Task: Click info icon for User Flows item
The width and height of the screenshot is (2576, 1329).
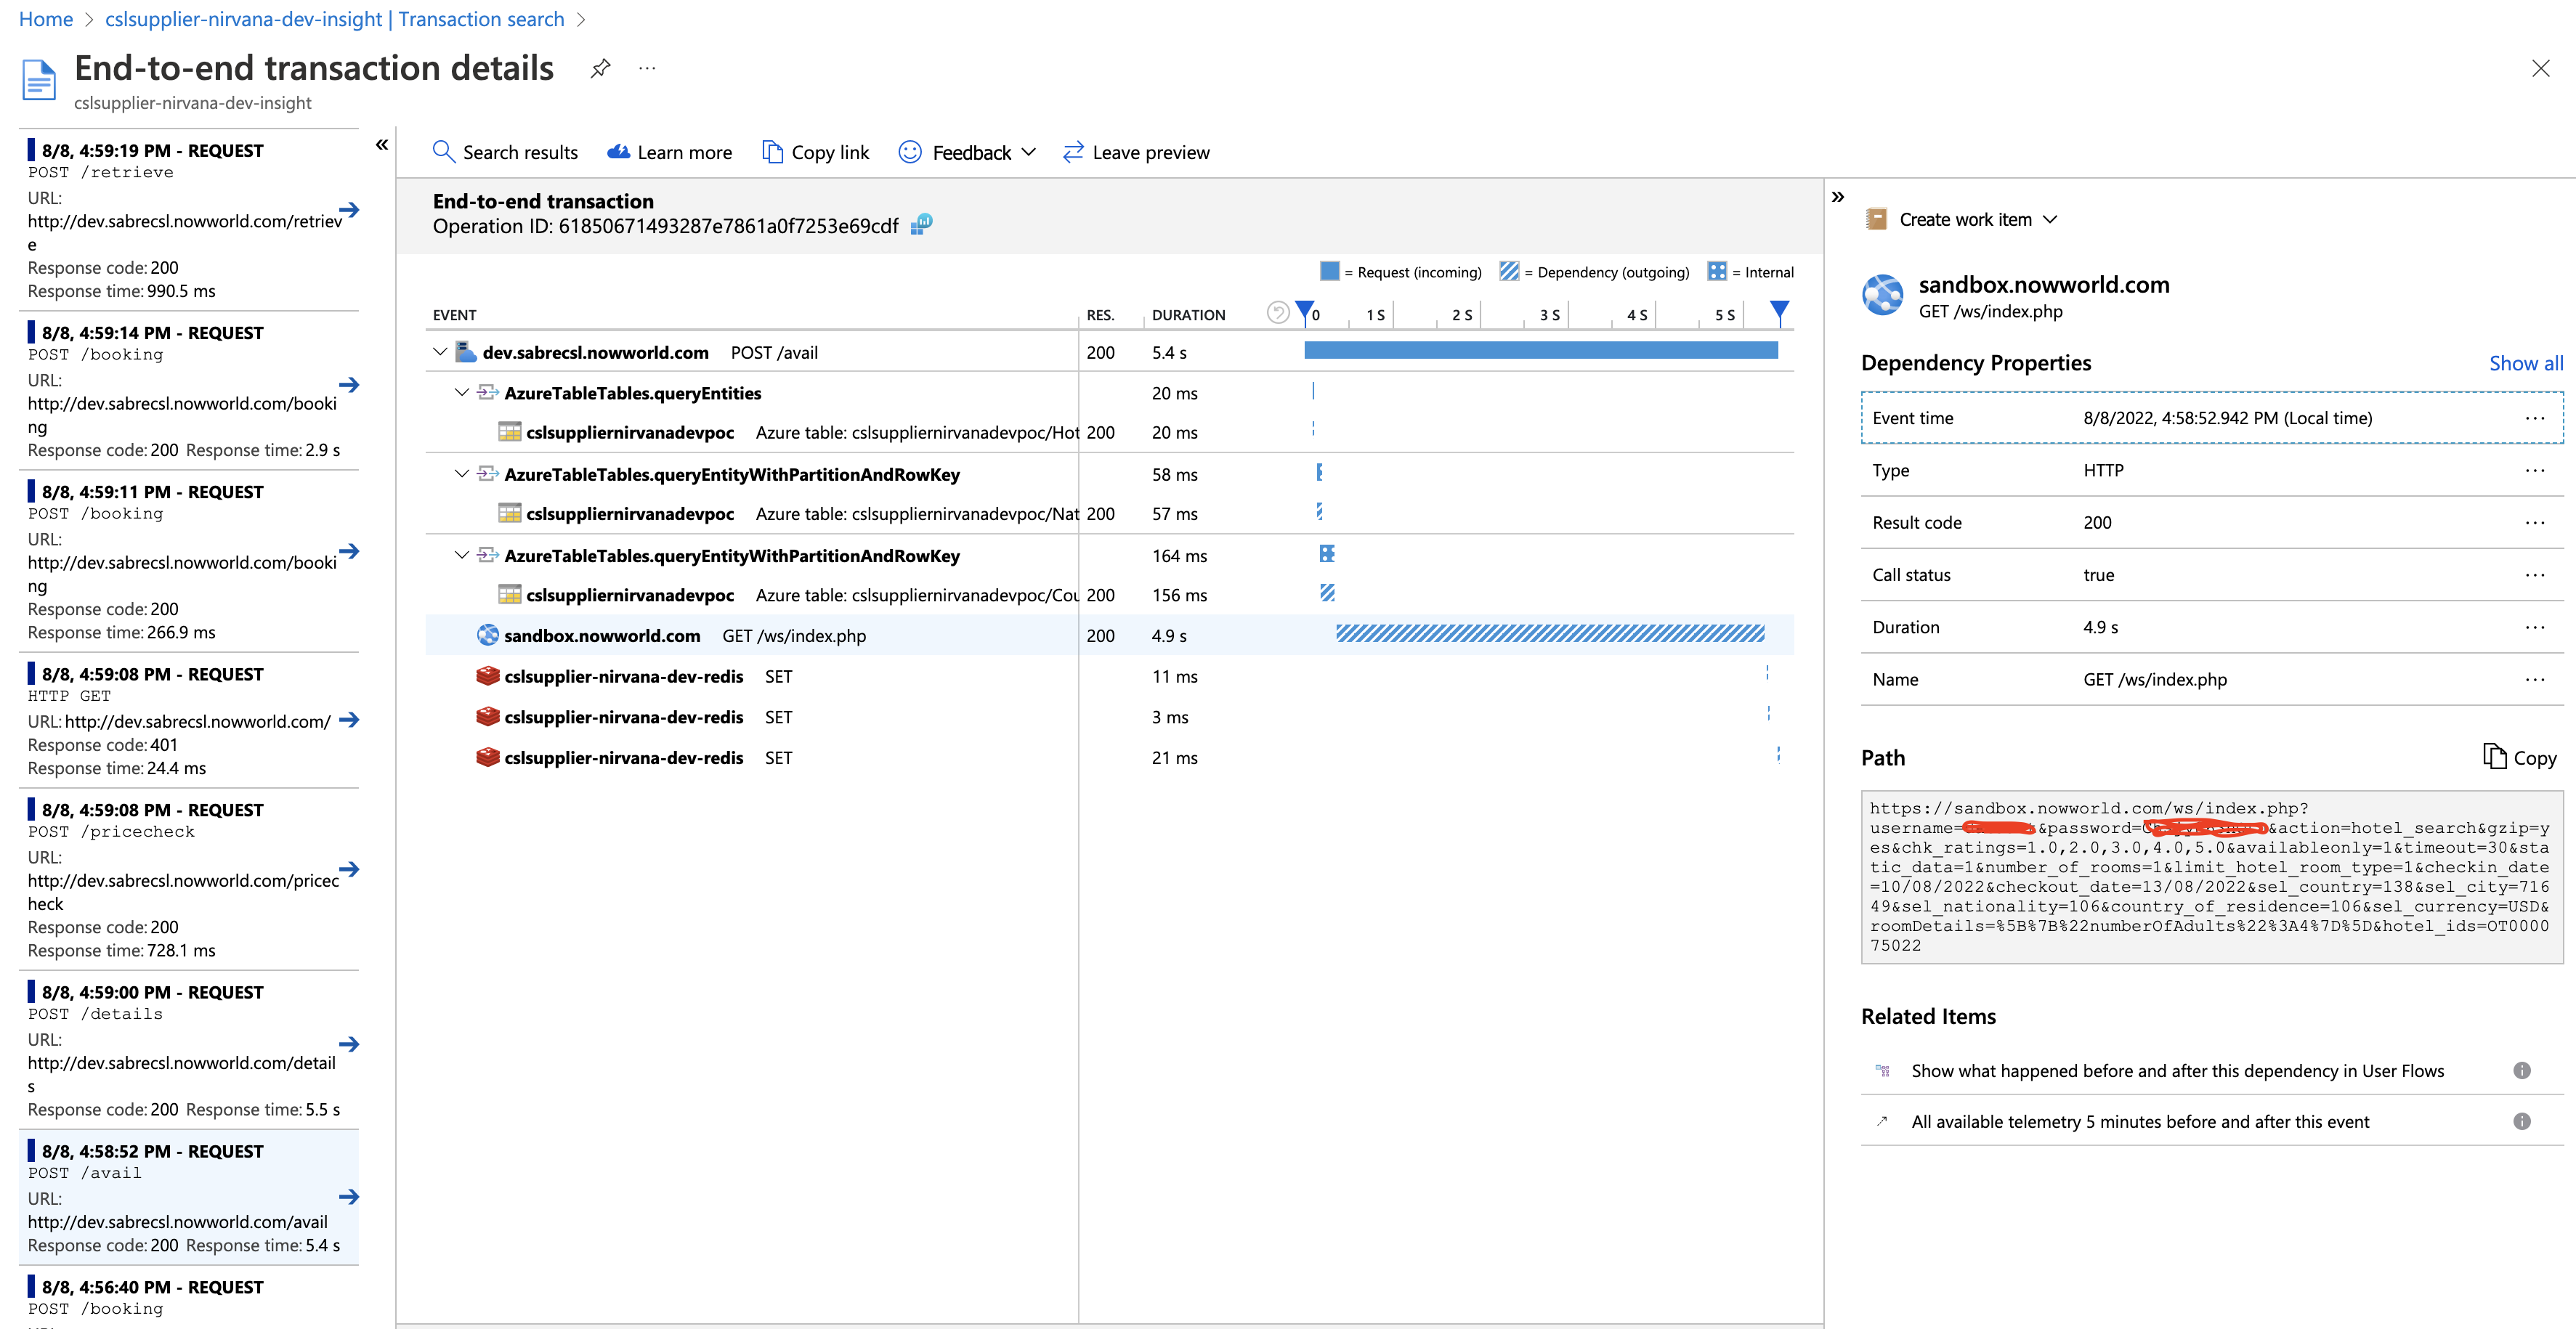Action: pyautogui.click(x=2522, y=1070)
